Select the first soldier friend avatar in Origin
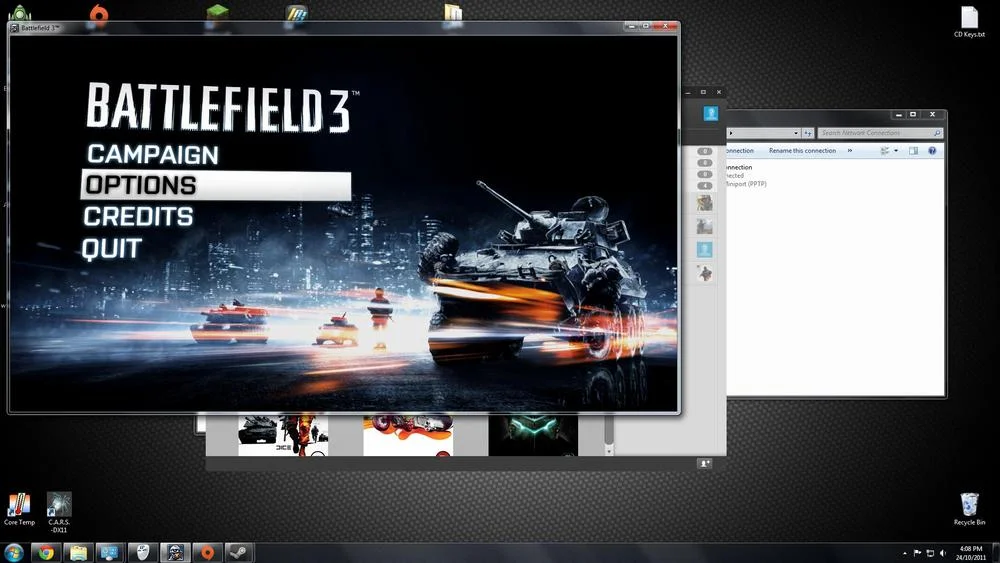Viewport: 1000px width, 563px height. tap(705, 203)
